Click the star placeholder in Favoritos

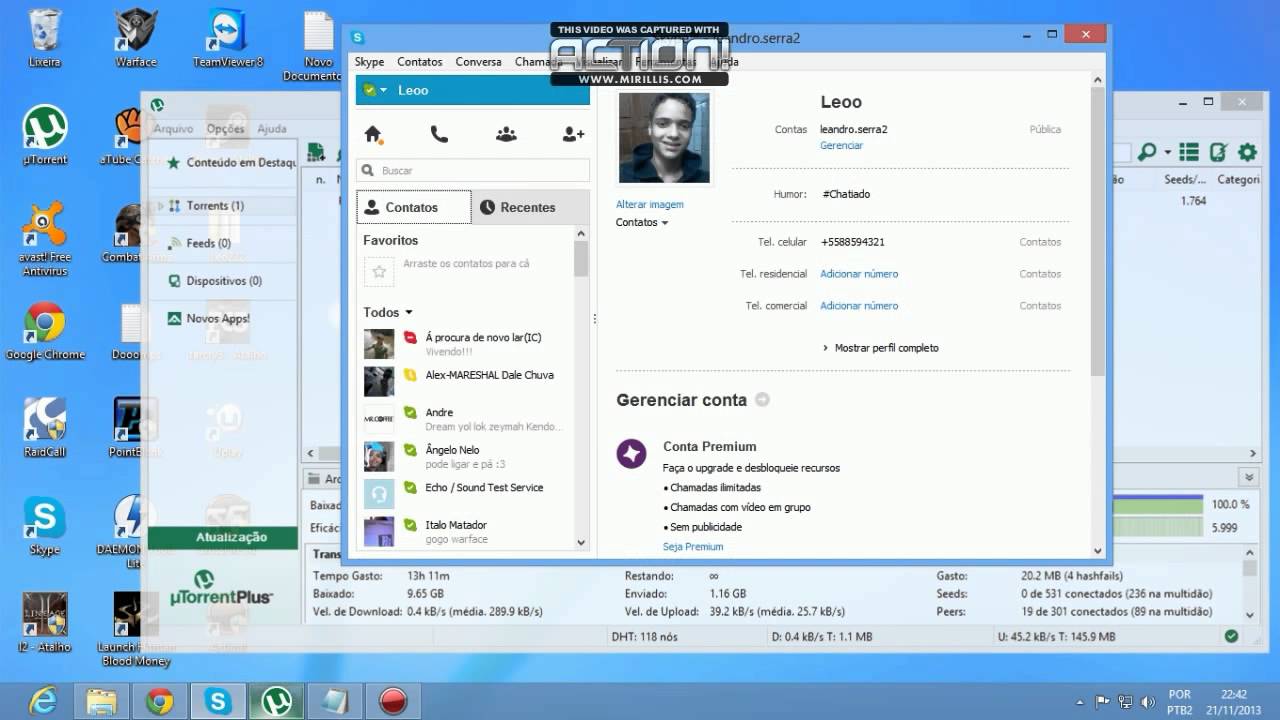tap(378, 270)
